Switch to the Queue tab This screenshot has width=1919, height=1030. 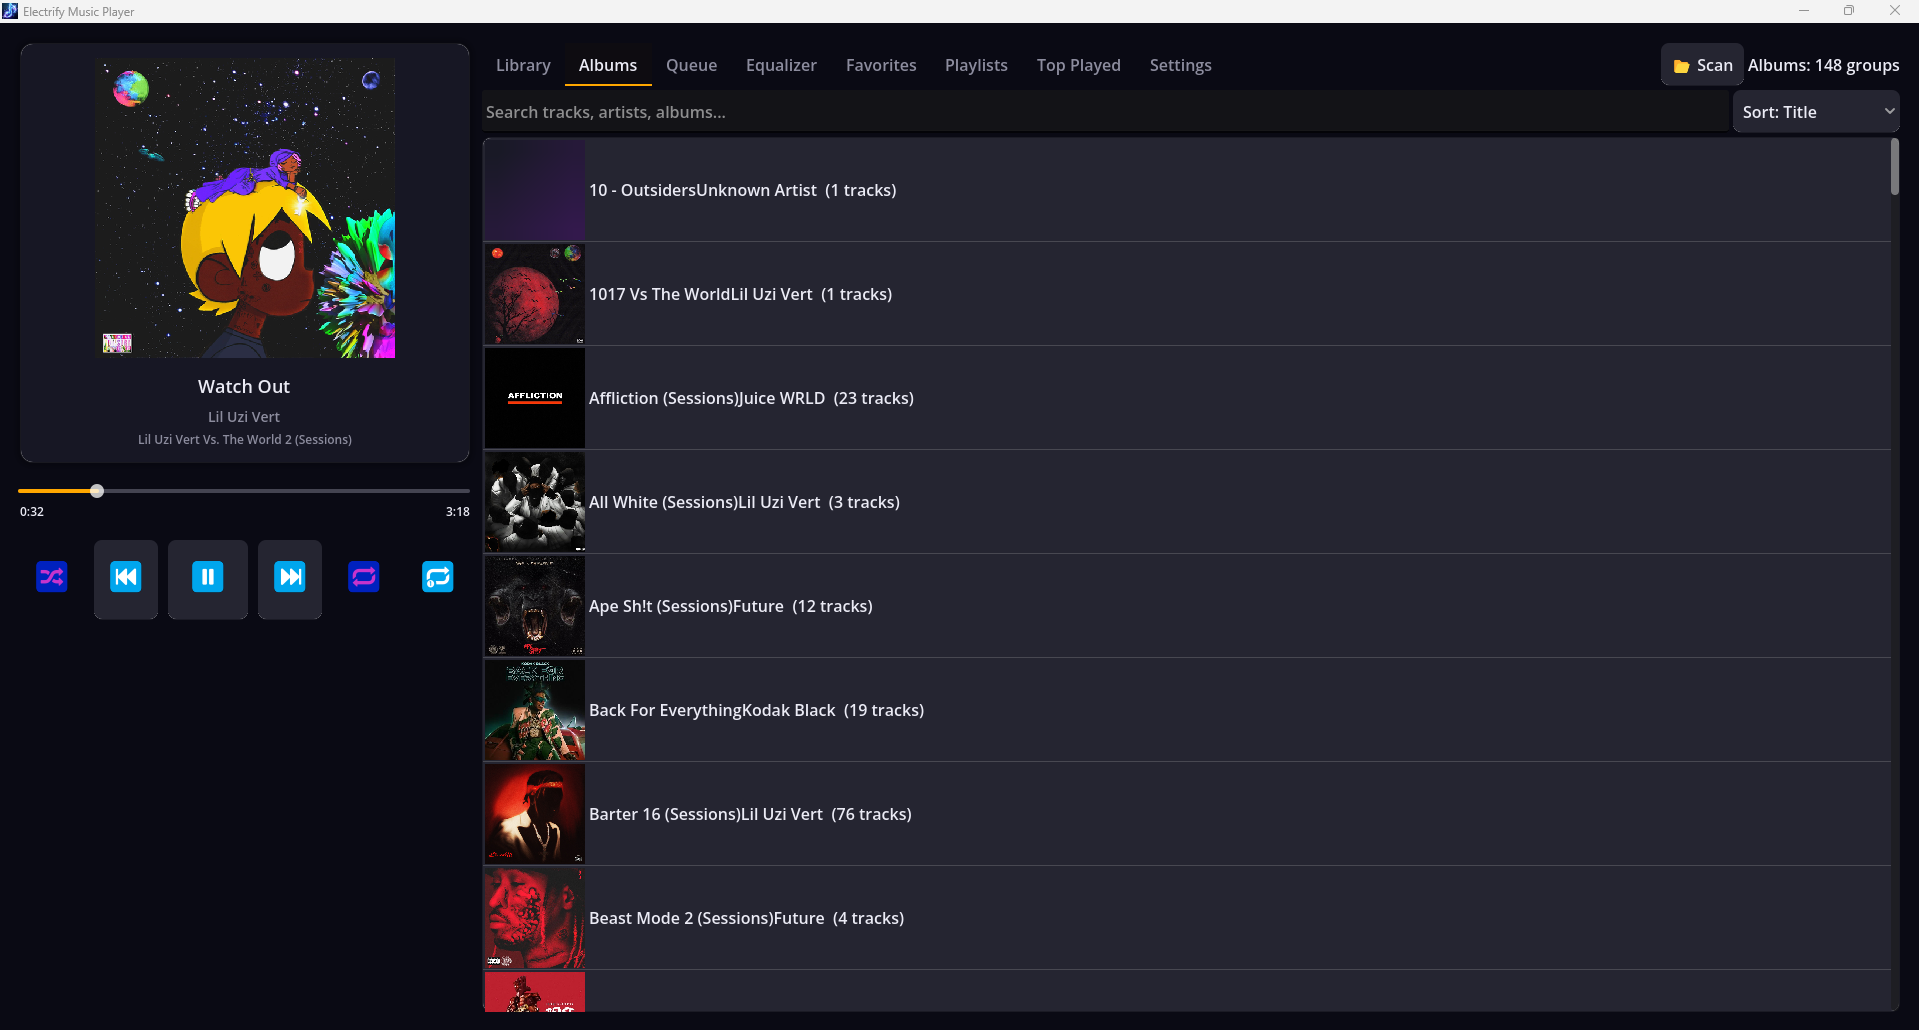[x=692, y=65]
